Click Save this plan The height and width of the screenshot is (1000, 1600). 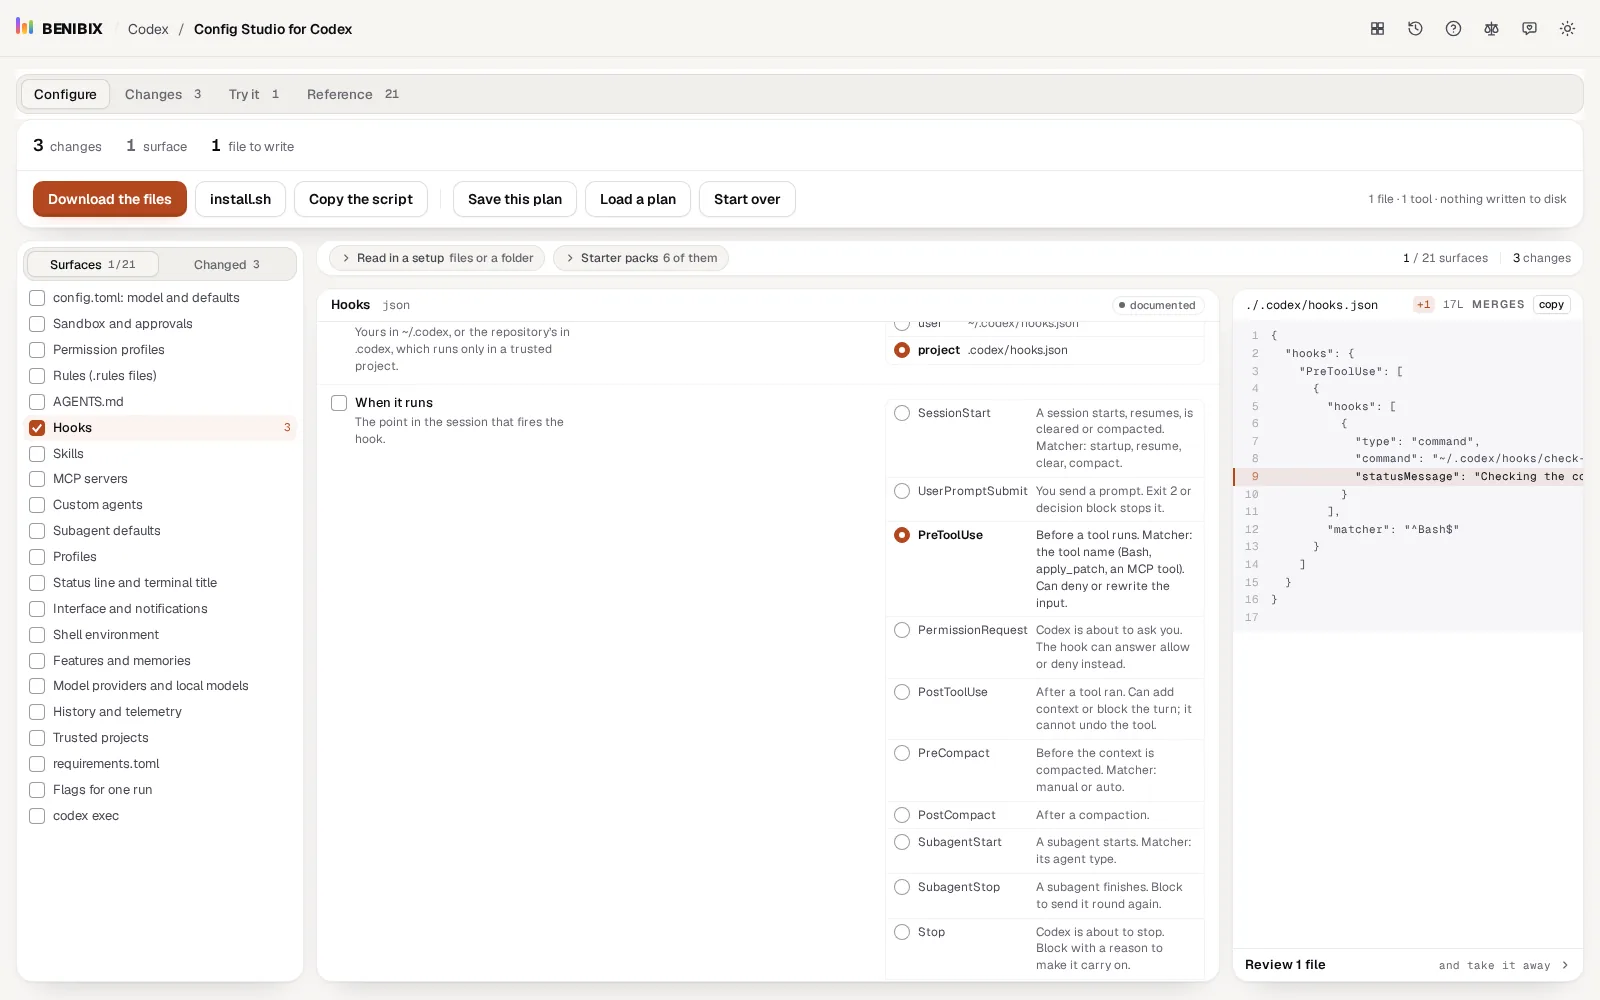(515, 199)
